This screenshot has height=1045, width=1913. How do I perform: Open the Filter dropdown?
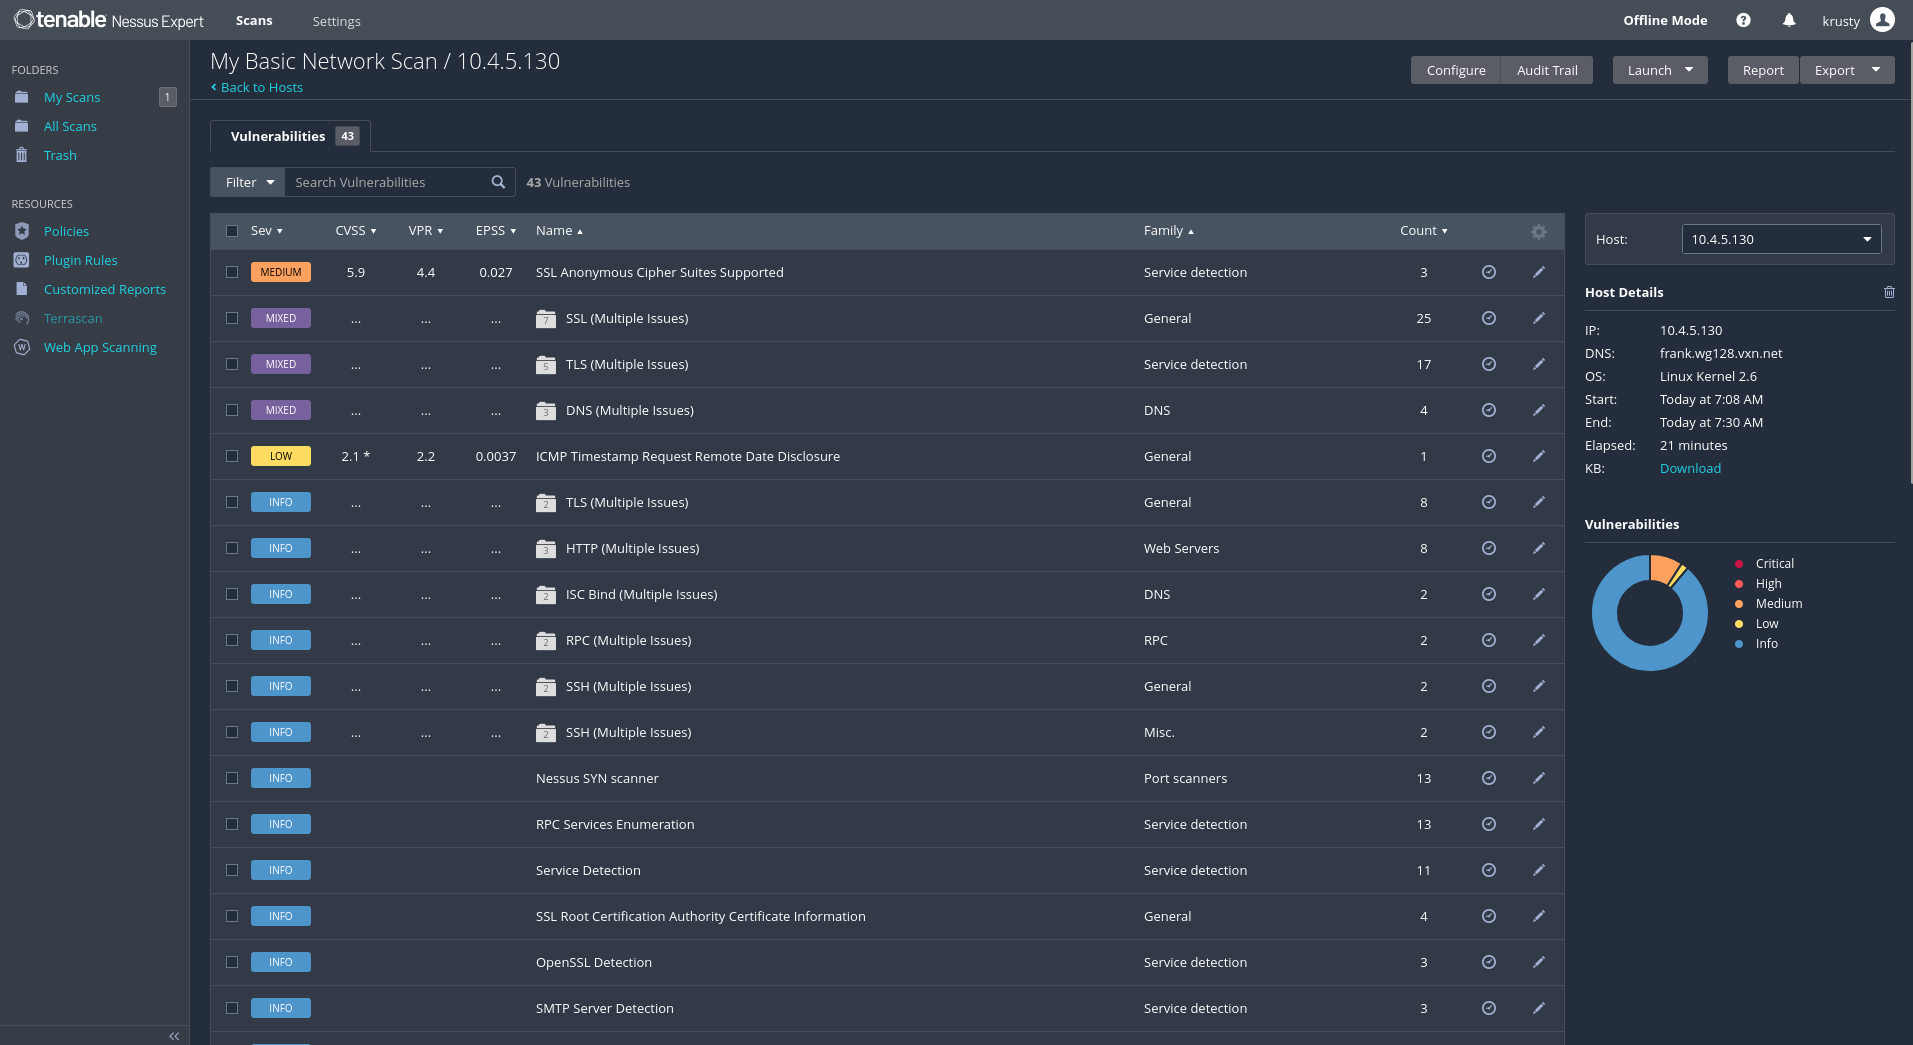[248, 182]
